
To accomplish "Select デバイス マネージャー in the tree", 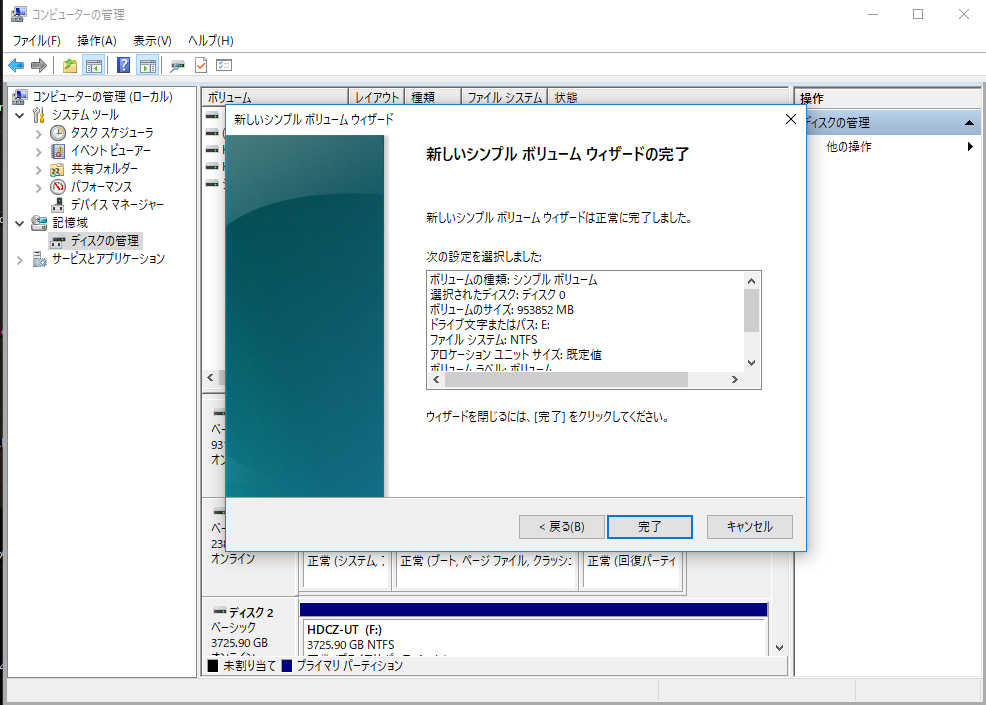I will (116, 205).
